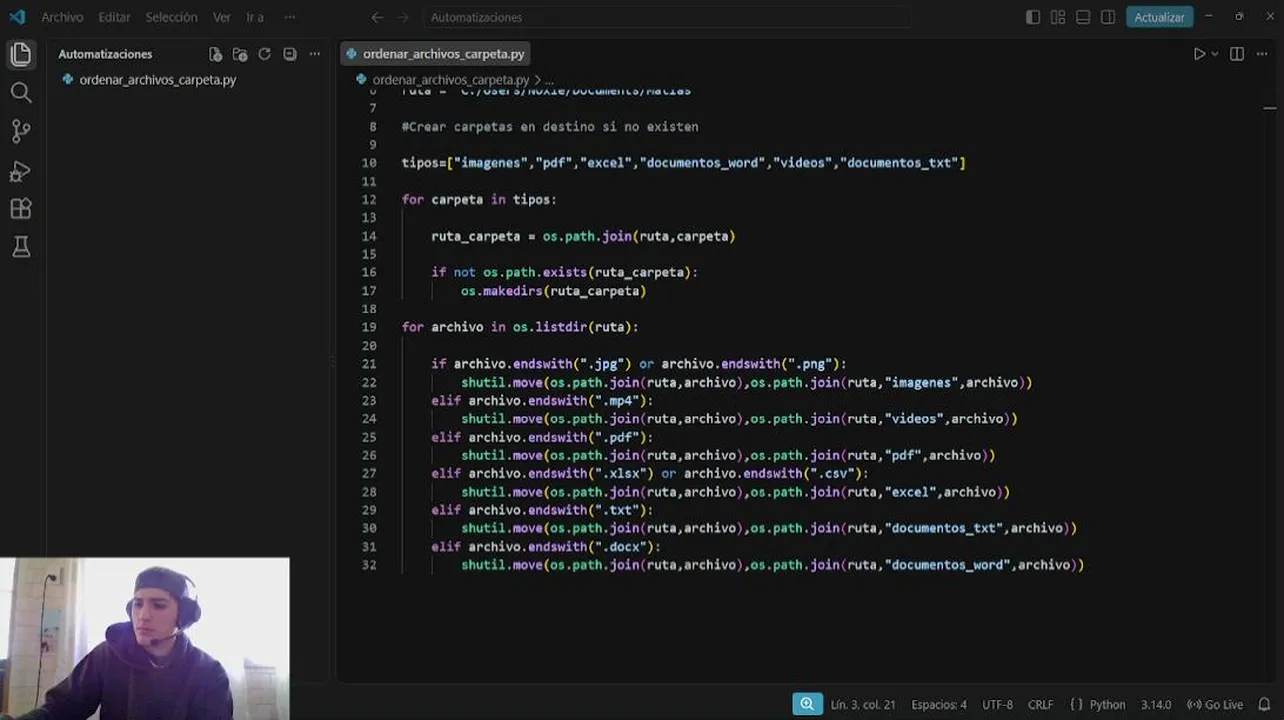Go to line via Lín. 3, col. 21

coord(863,704)
